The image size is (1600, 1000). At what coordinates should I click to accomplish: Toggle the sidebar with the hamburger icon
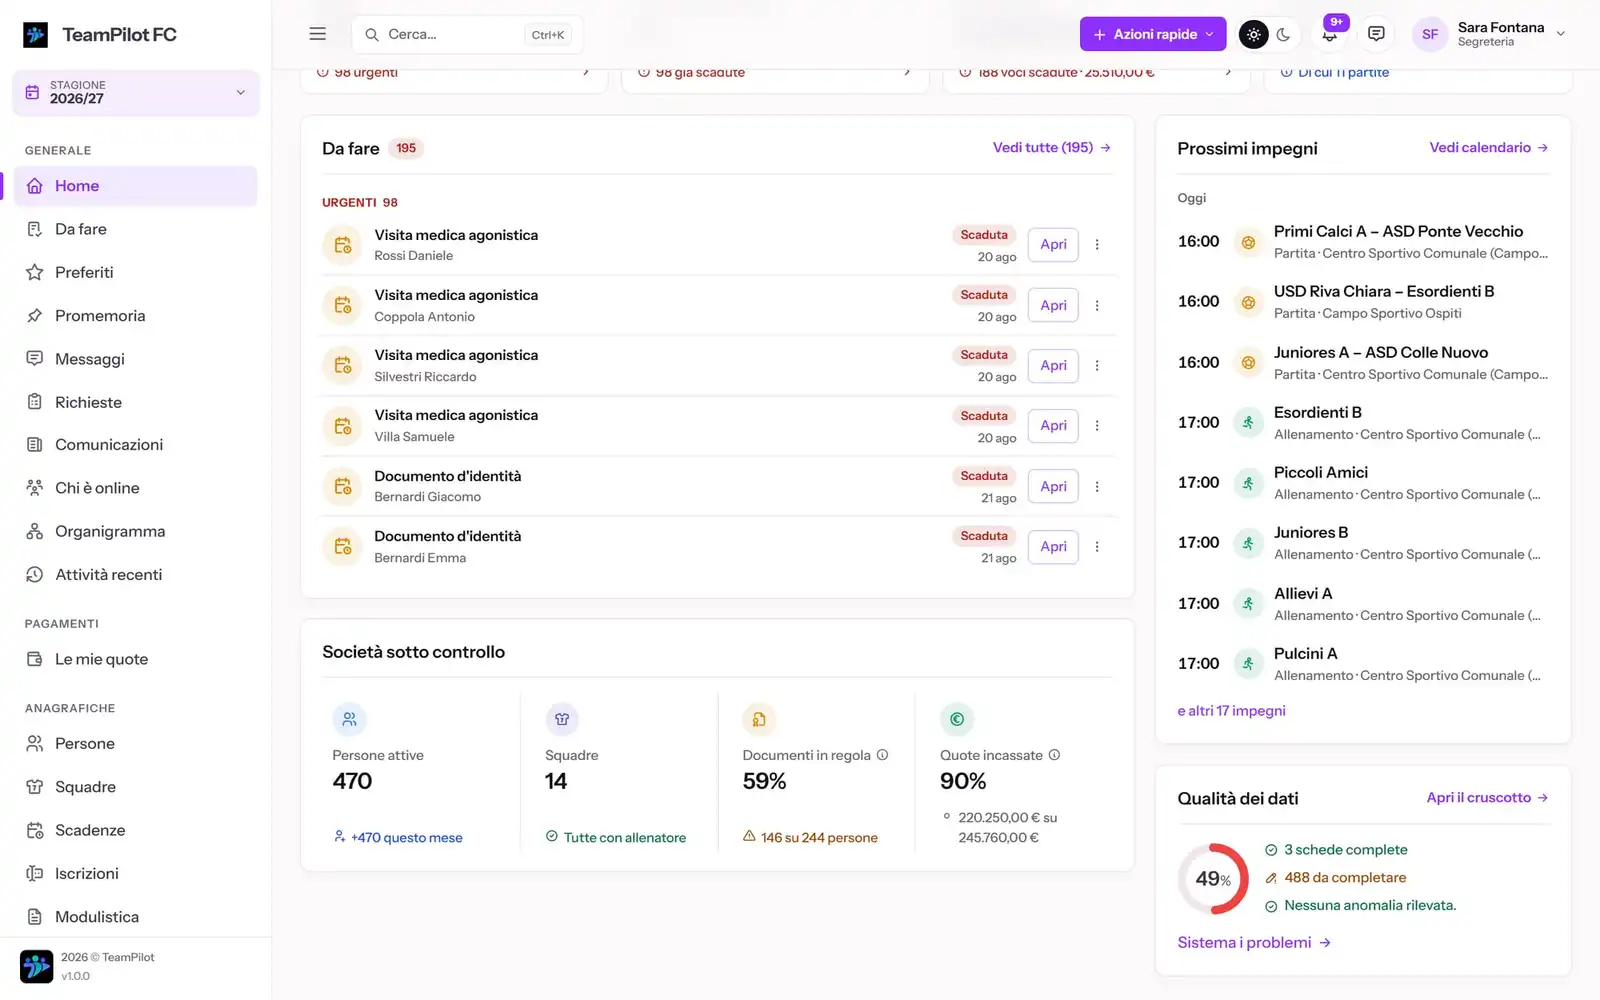318,34
